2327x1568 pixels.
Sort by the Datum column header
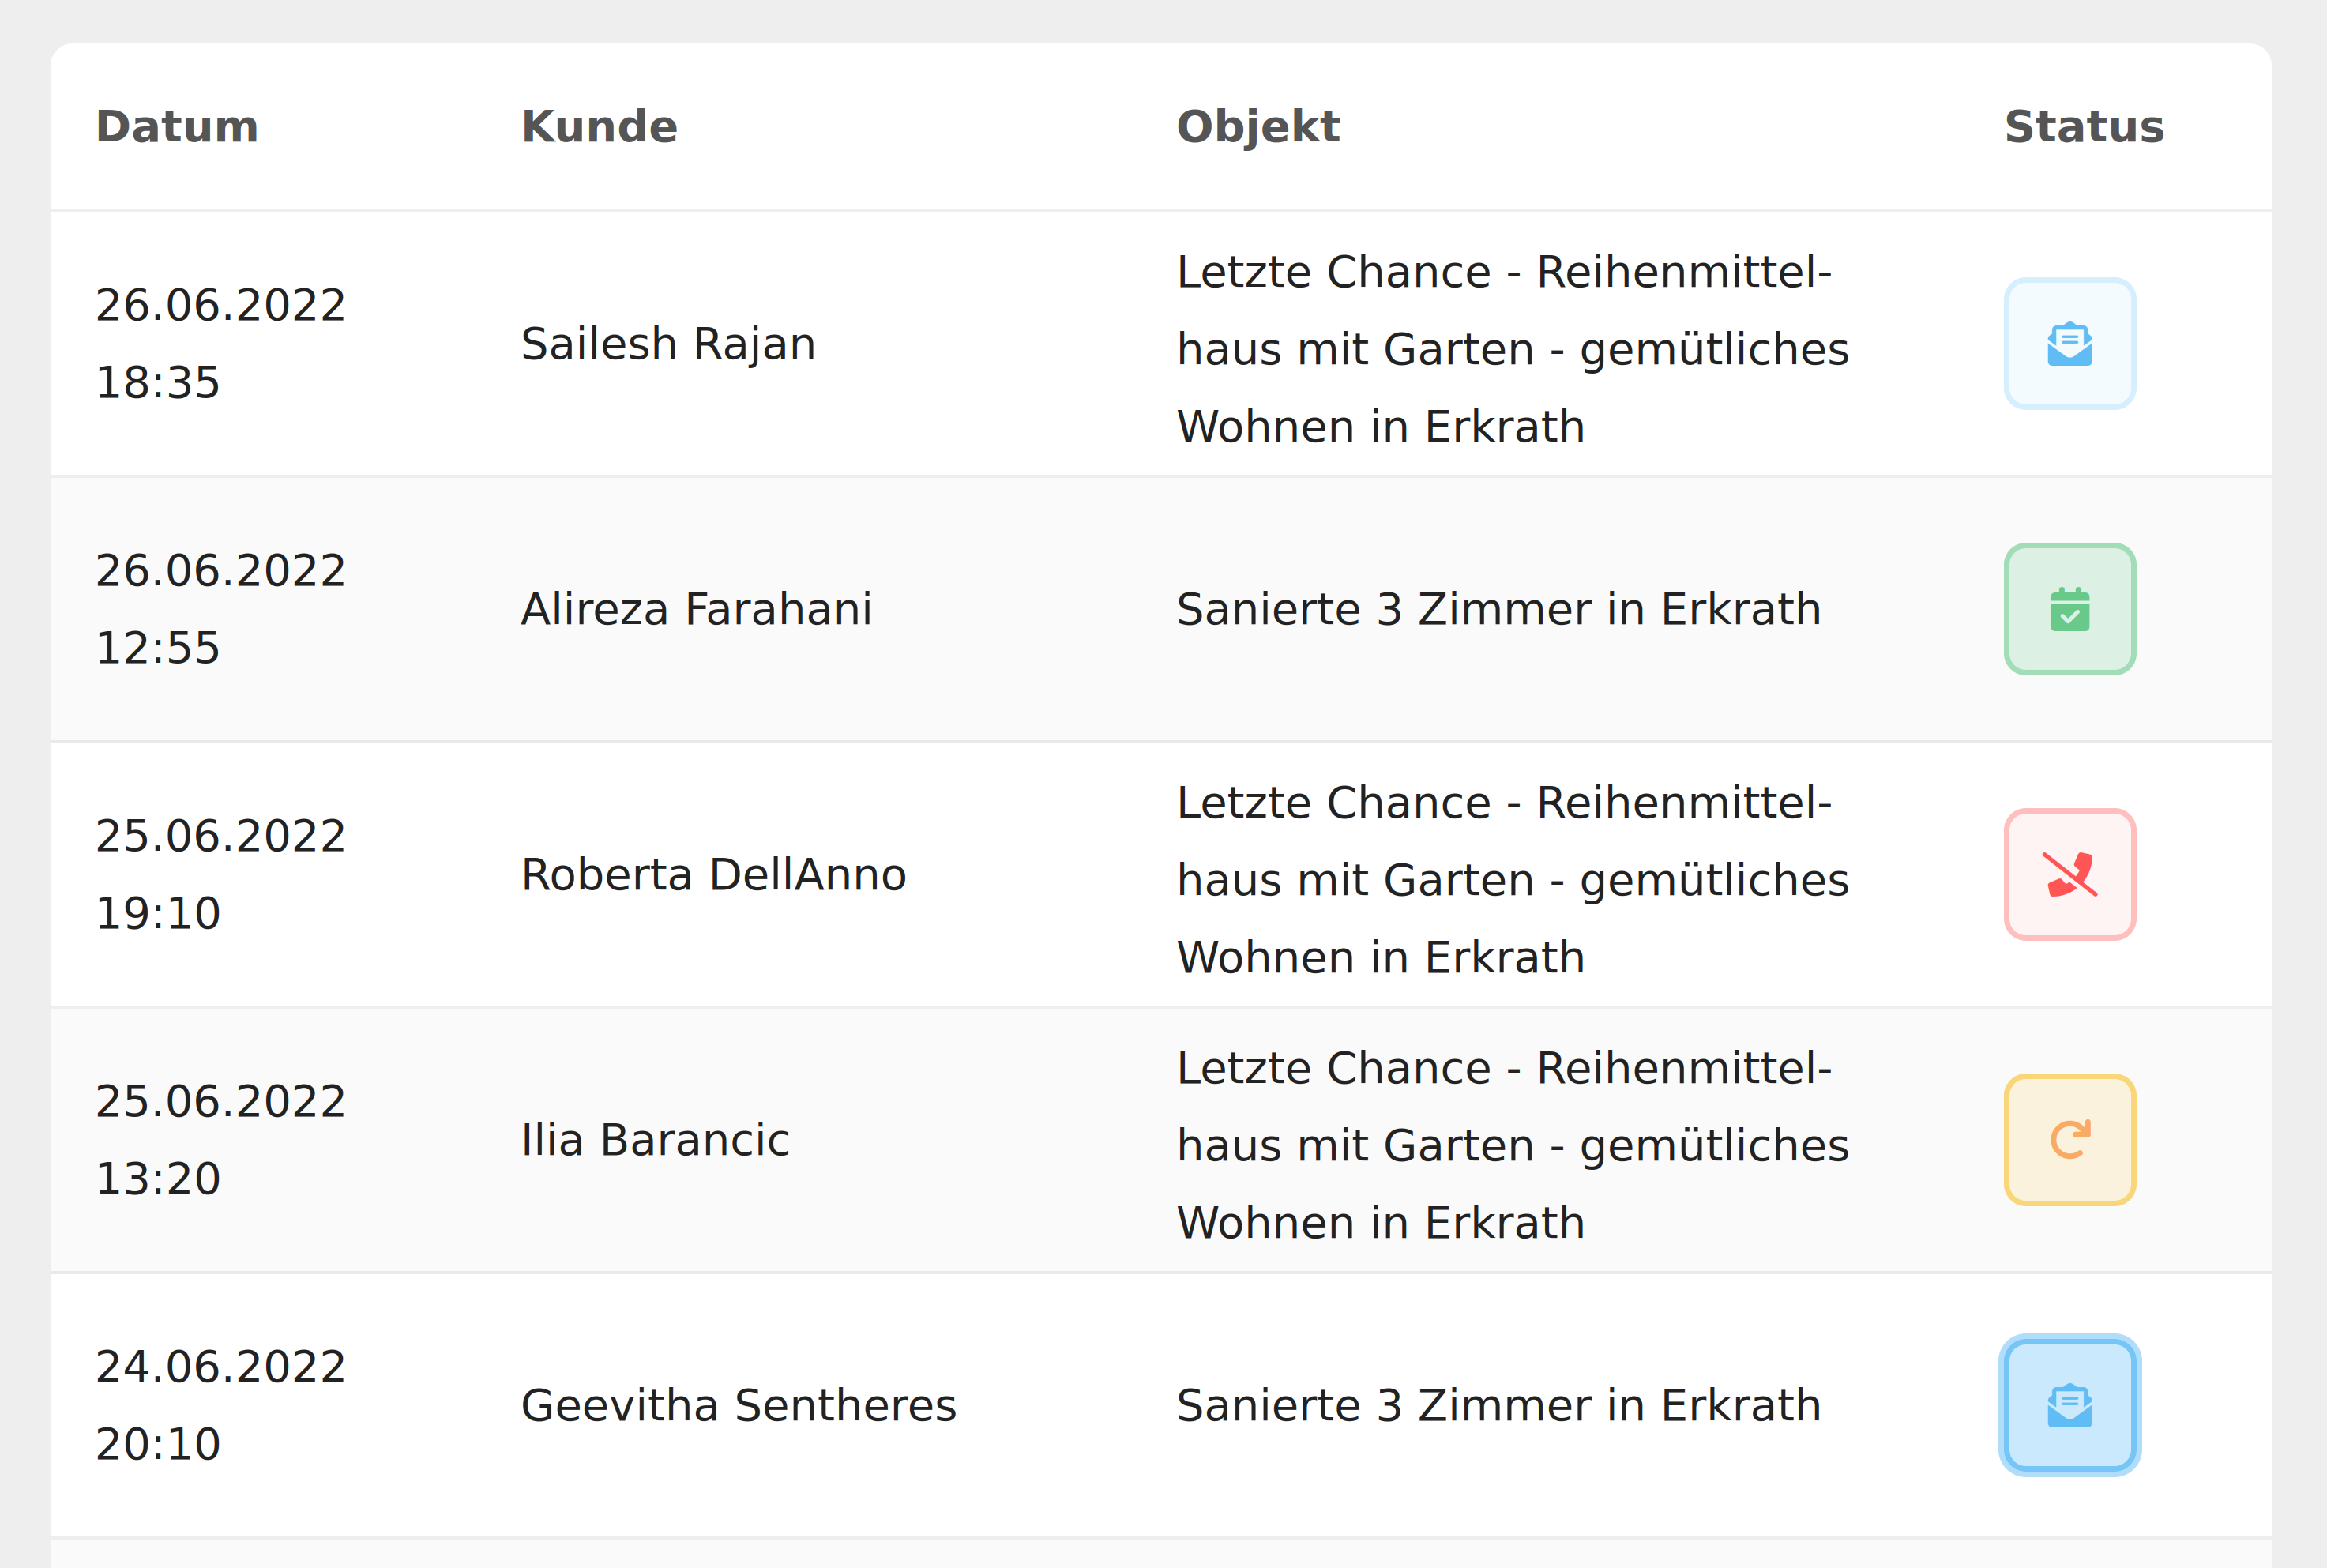point(177,127)
